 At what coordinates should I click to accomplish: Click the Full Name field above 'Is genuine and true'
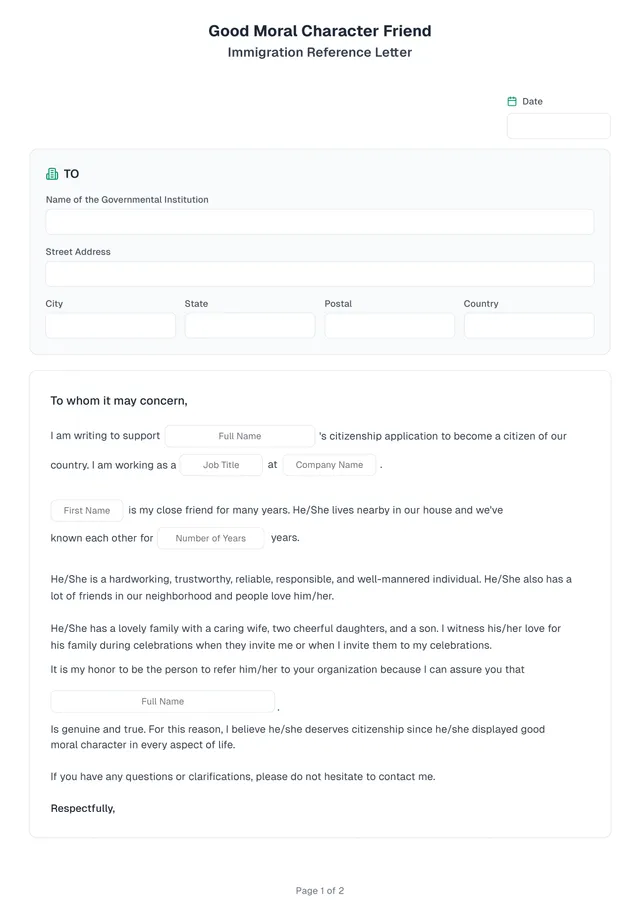coord(162,701)
